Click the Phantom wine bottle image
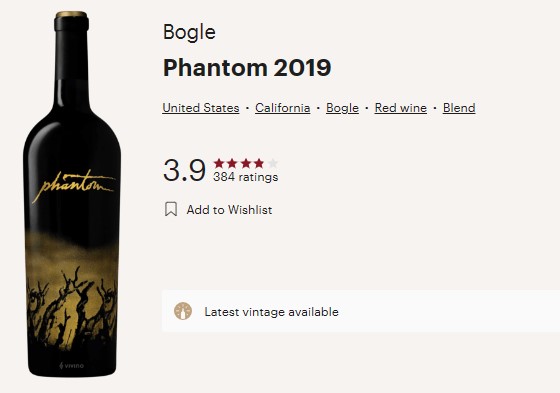Image resolution: width=560 pixels, height=393 pixels. click(x=72, y=194)
